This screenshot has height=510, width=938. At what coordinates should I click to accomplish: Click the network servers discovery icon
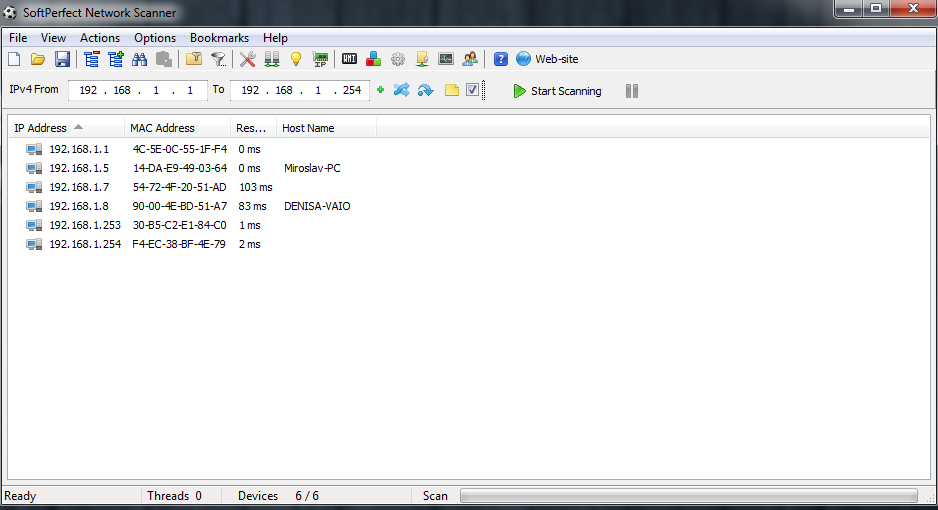tap(272, 59)
